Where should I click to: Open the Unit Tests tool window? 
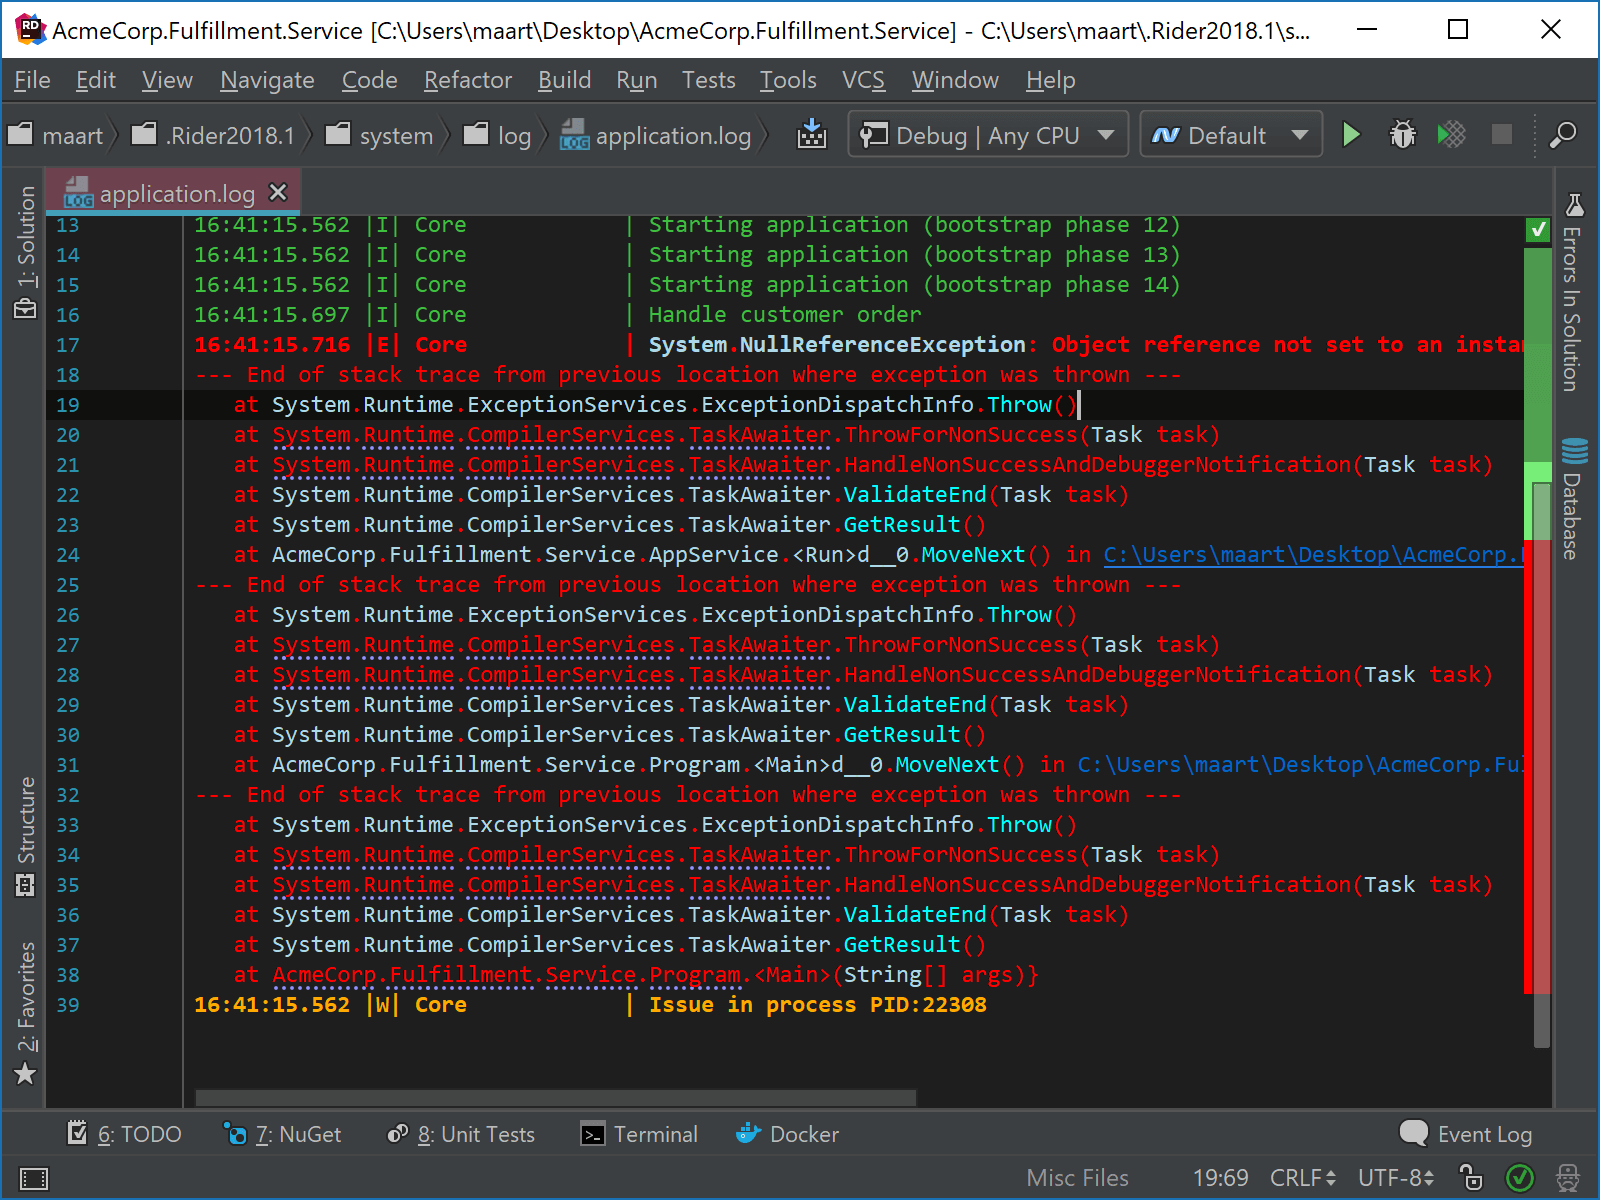pyautogui.click(x=461, y=1134)
